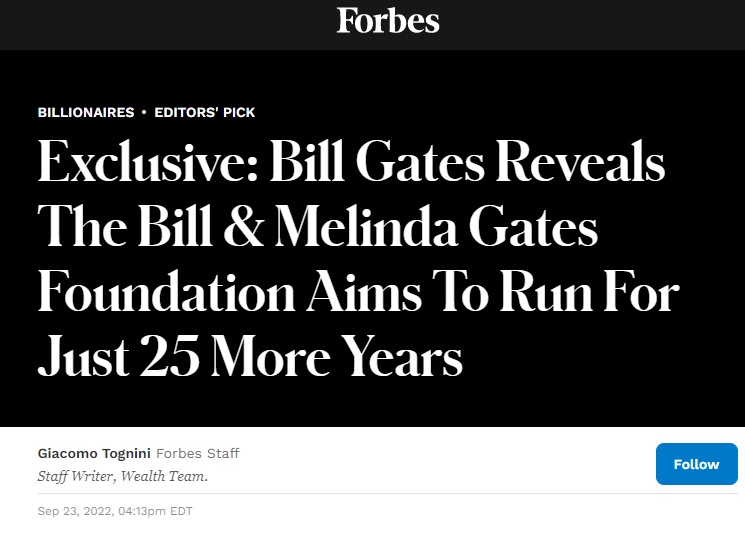This screenshot has width=745, height=537.
Task: Click the ampersand in the headline
Action: tap(243, 227)
